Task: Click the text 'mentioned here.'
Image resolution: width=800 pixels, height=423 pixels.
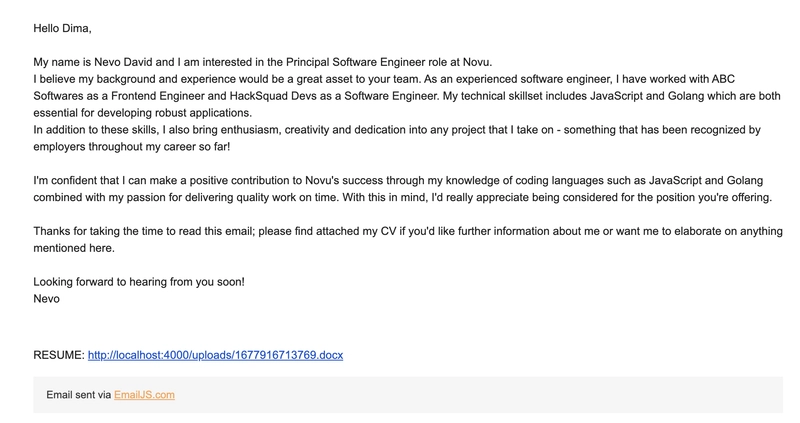Action: pyautogui.click(x=74, y=248)
